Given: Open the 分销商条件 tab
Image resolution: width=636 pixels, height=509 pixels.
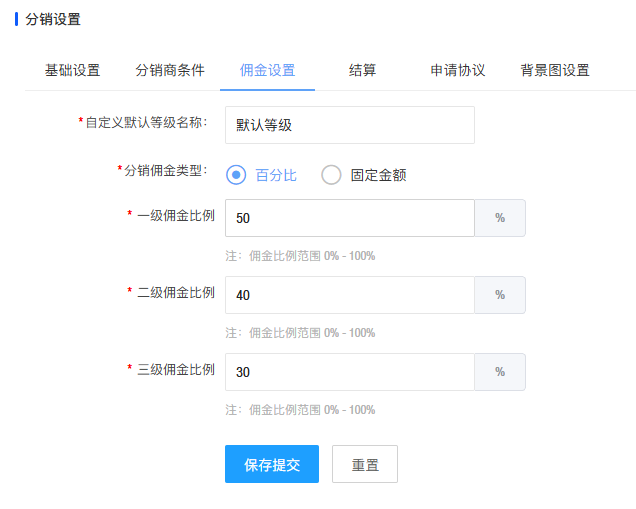Looking at the screenshot, I should [170, 70].
